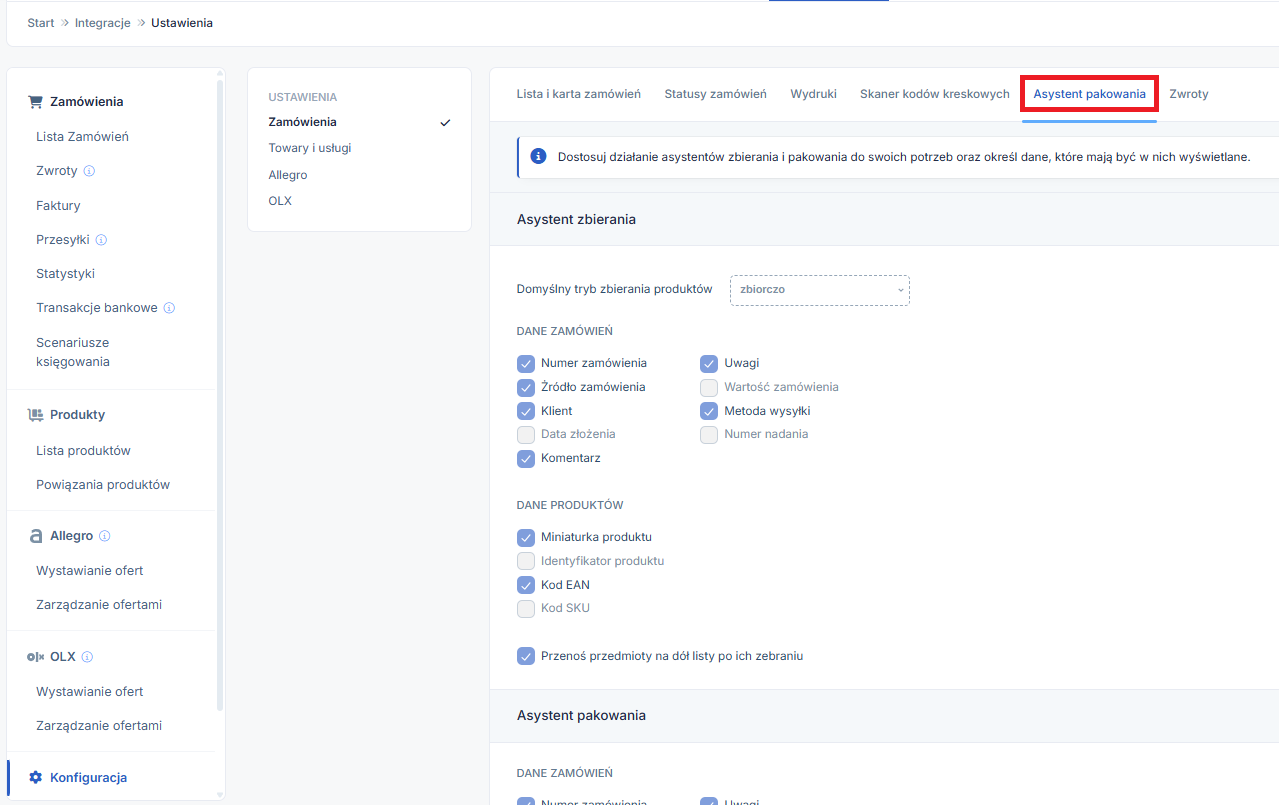Check the Identyfikator produktu option
Image resolution: width=1279 pixels, height=805 pixels.
(x=526, y=561)
